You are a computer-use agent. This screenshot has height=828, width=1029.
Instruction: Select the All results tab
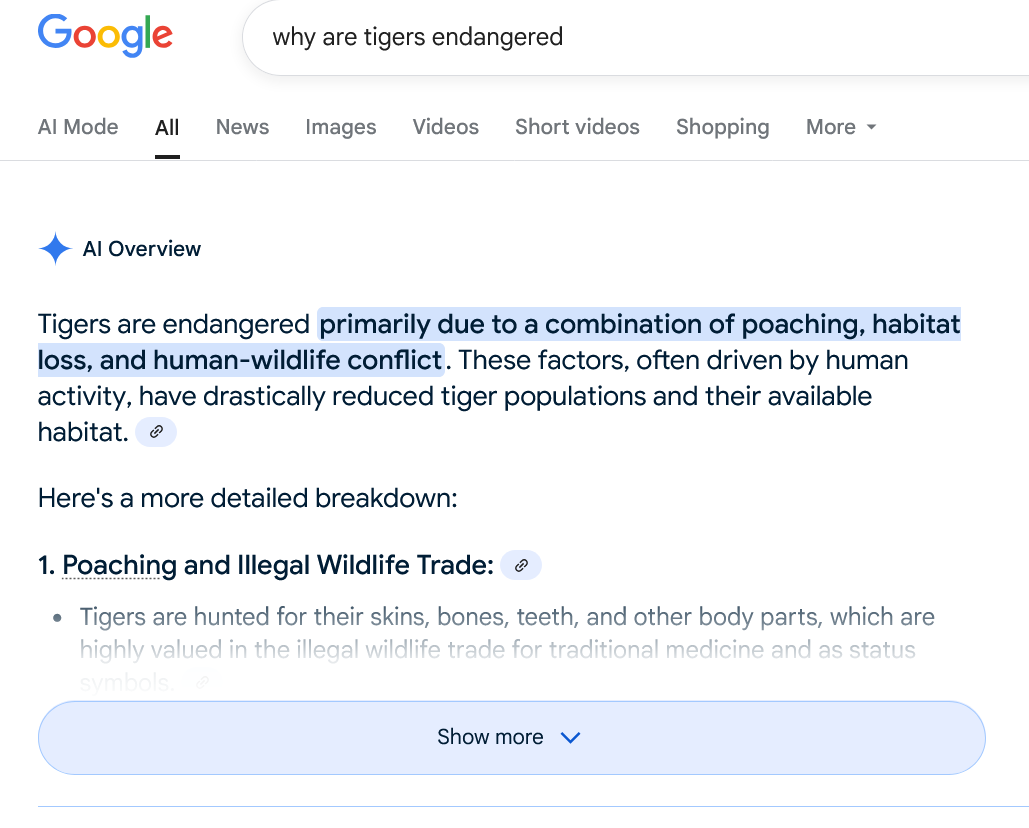pyautogui.click(x=167, y=127)
